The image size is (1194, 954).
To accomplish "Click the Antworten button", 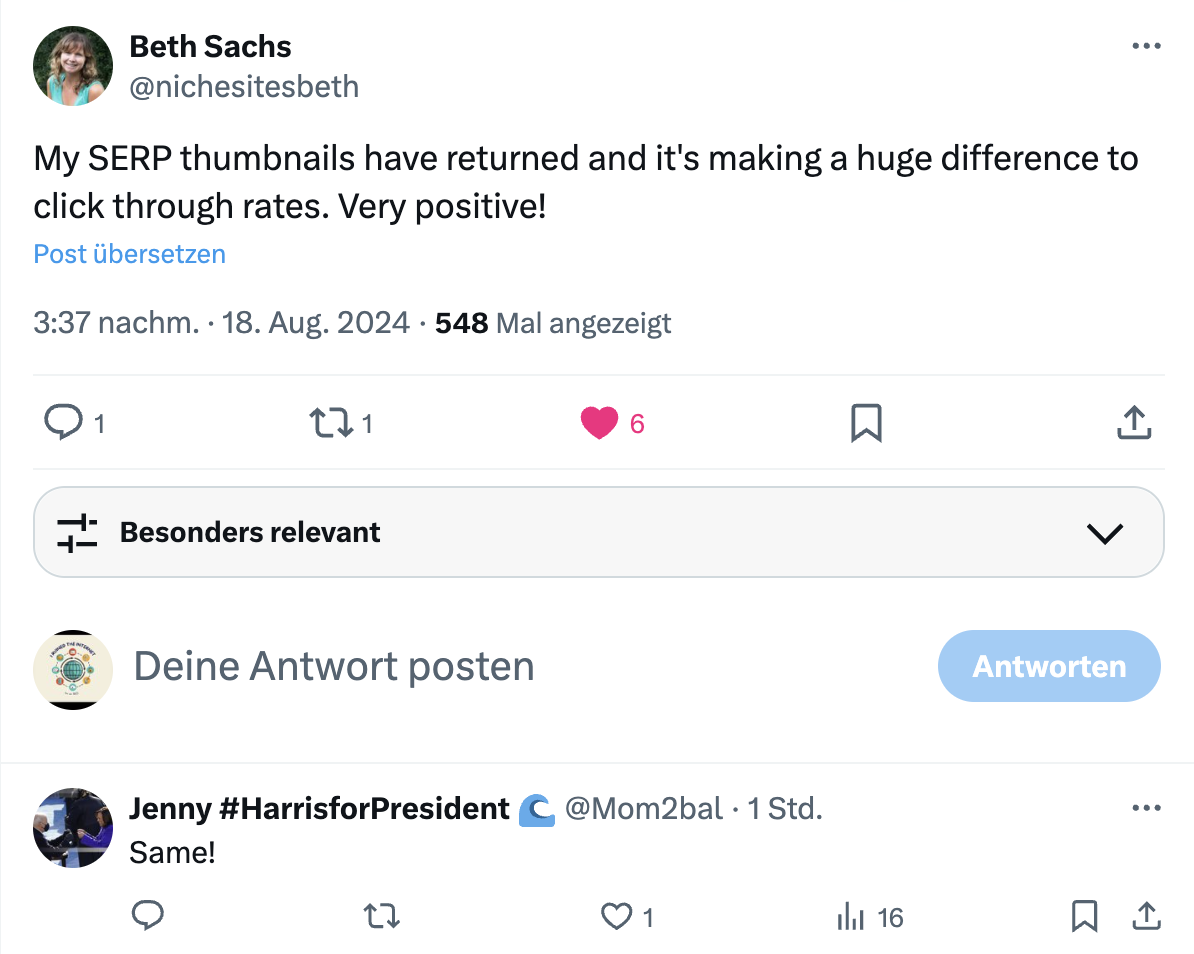I will (x=1048, y=666).
